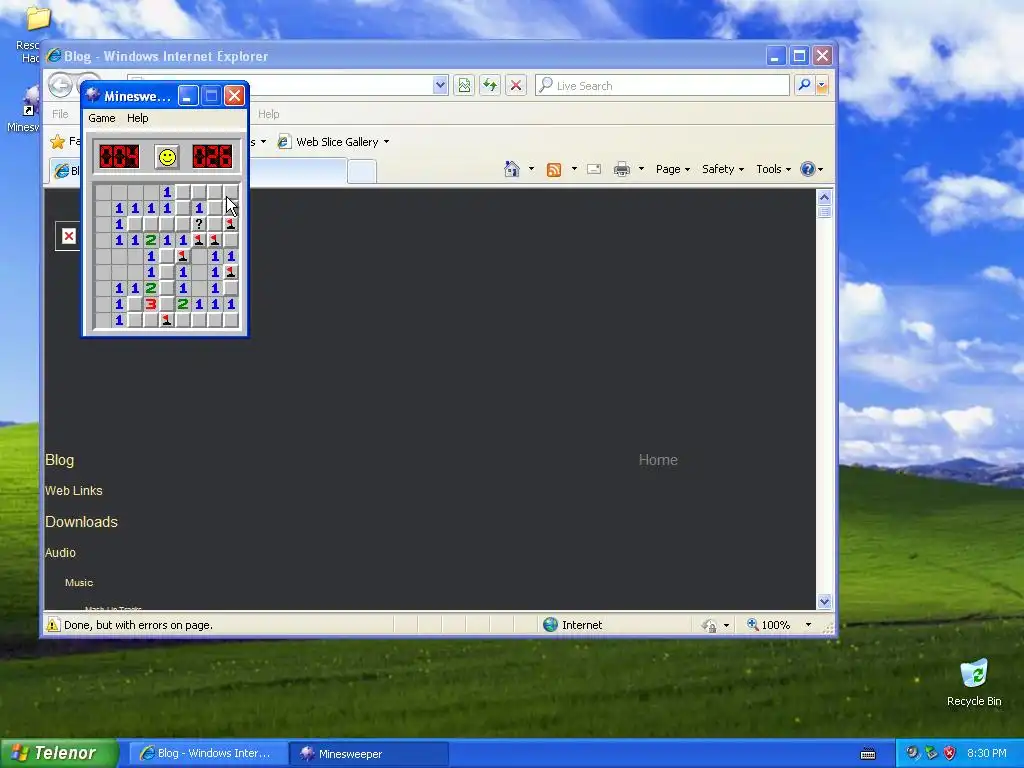Click the Refresh button in Internet Explorer
This screenshot has width=1024, height=768.
coord(490,86)
